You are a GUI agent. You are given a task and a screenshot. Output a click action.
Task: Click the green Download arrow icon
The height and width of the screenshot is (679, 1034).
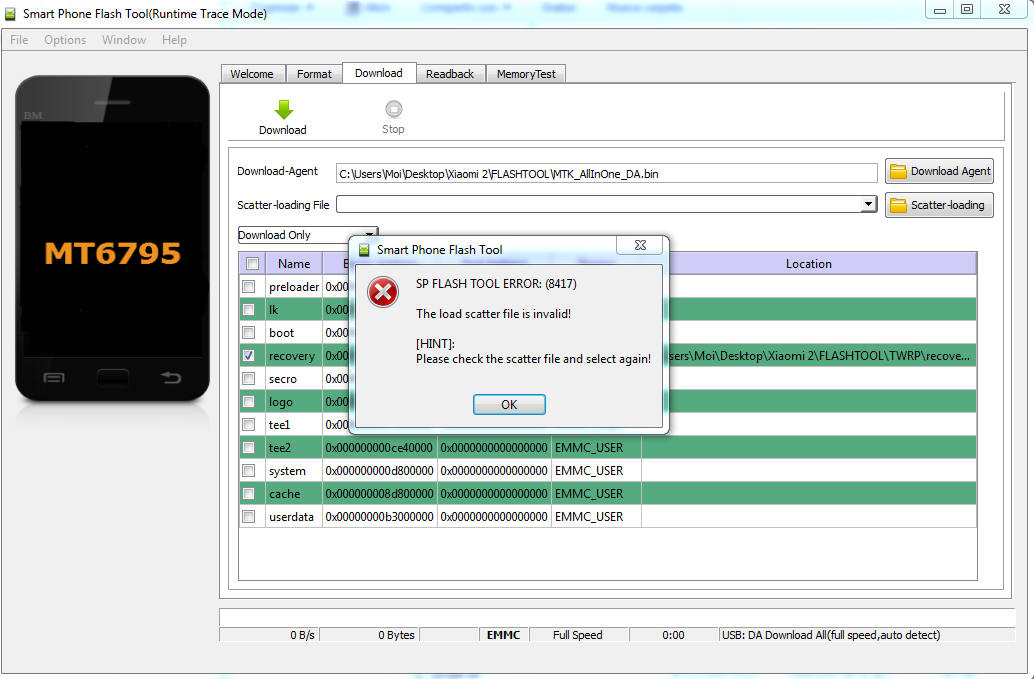coord(284,109)
